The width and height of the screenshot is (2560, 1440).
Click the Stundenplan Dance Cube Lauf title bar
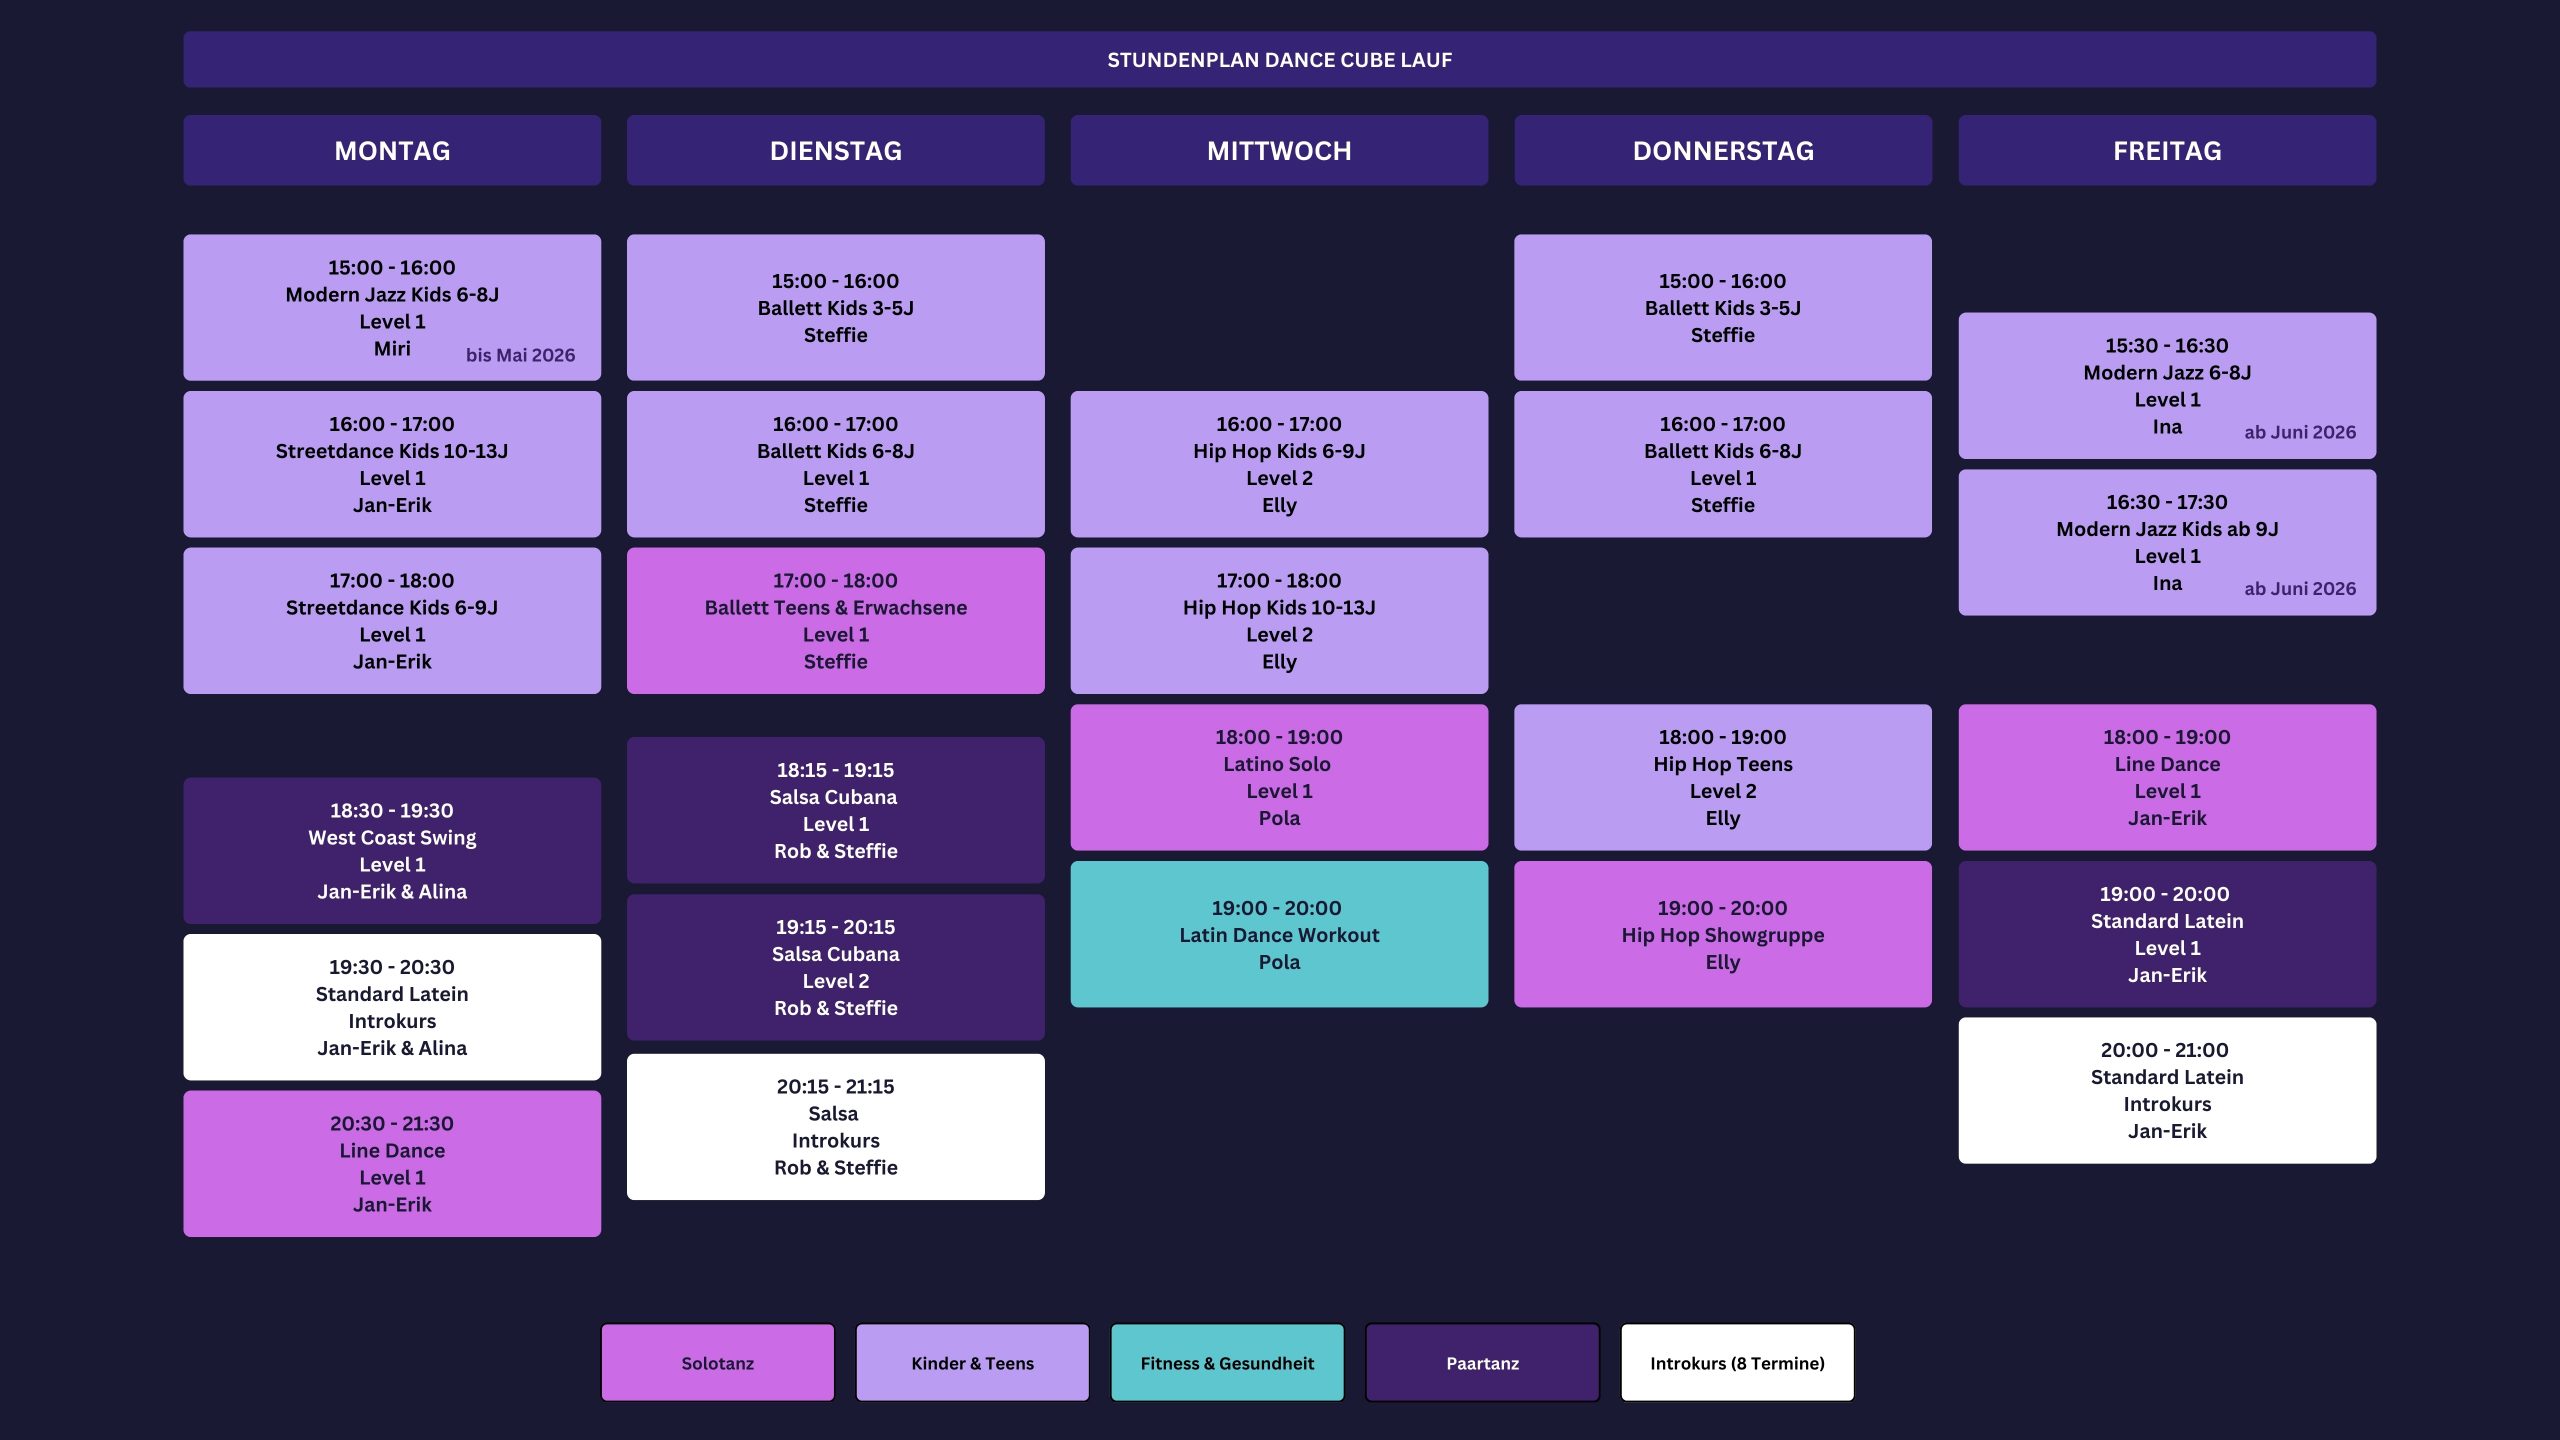coord(1279,59)
